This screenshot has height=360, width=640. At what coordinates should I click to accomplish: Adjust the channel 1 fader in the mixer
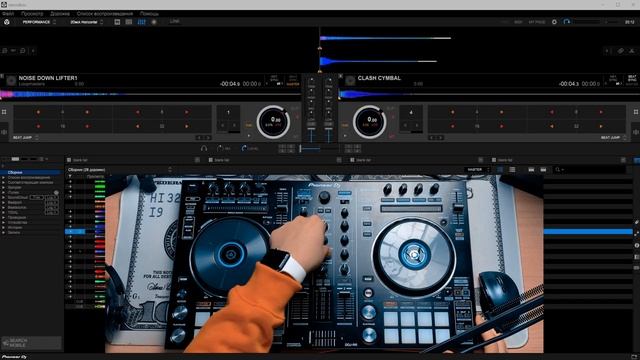click(x=311, y=134)
